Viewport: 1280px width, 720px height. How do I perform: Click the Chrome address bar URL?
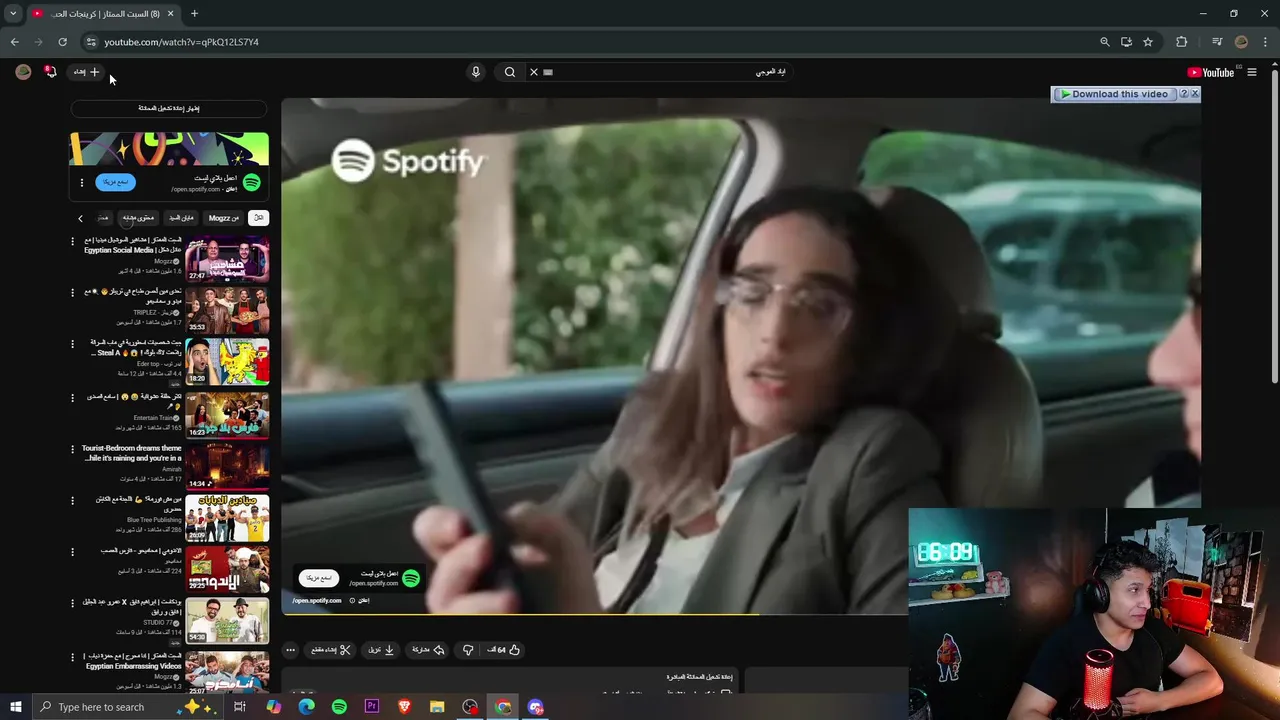(181, 42)
